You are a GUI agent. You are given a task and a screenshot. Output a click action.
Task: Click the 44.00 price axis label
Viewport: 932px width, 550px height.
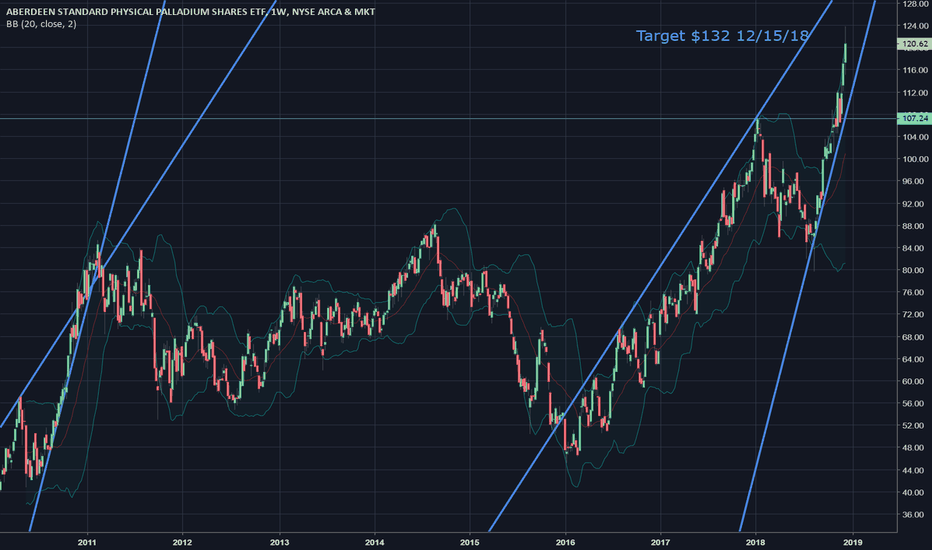point(915,470)
